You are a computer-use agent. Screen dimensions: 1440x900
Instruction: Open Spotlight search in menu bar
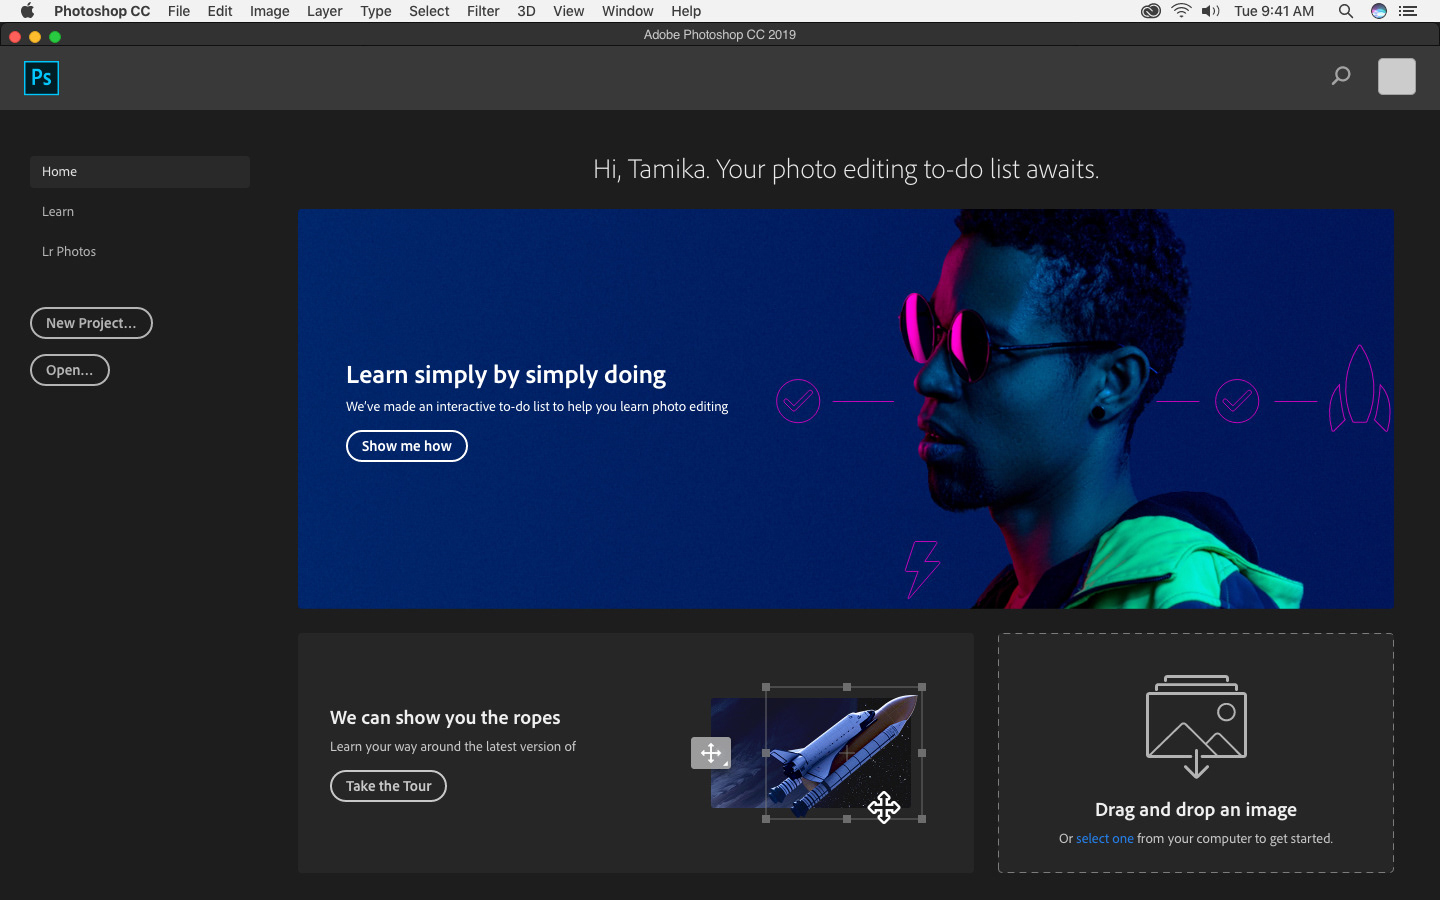point(1346,11)
